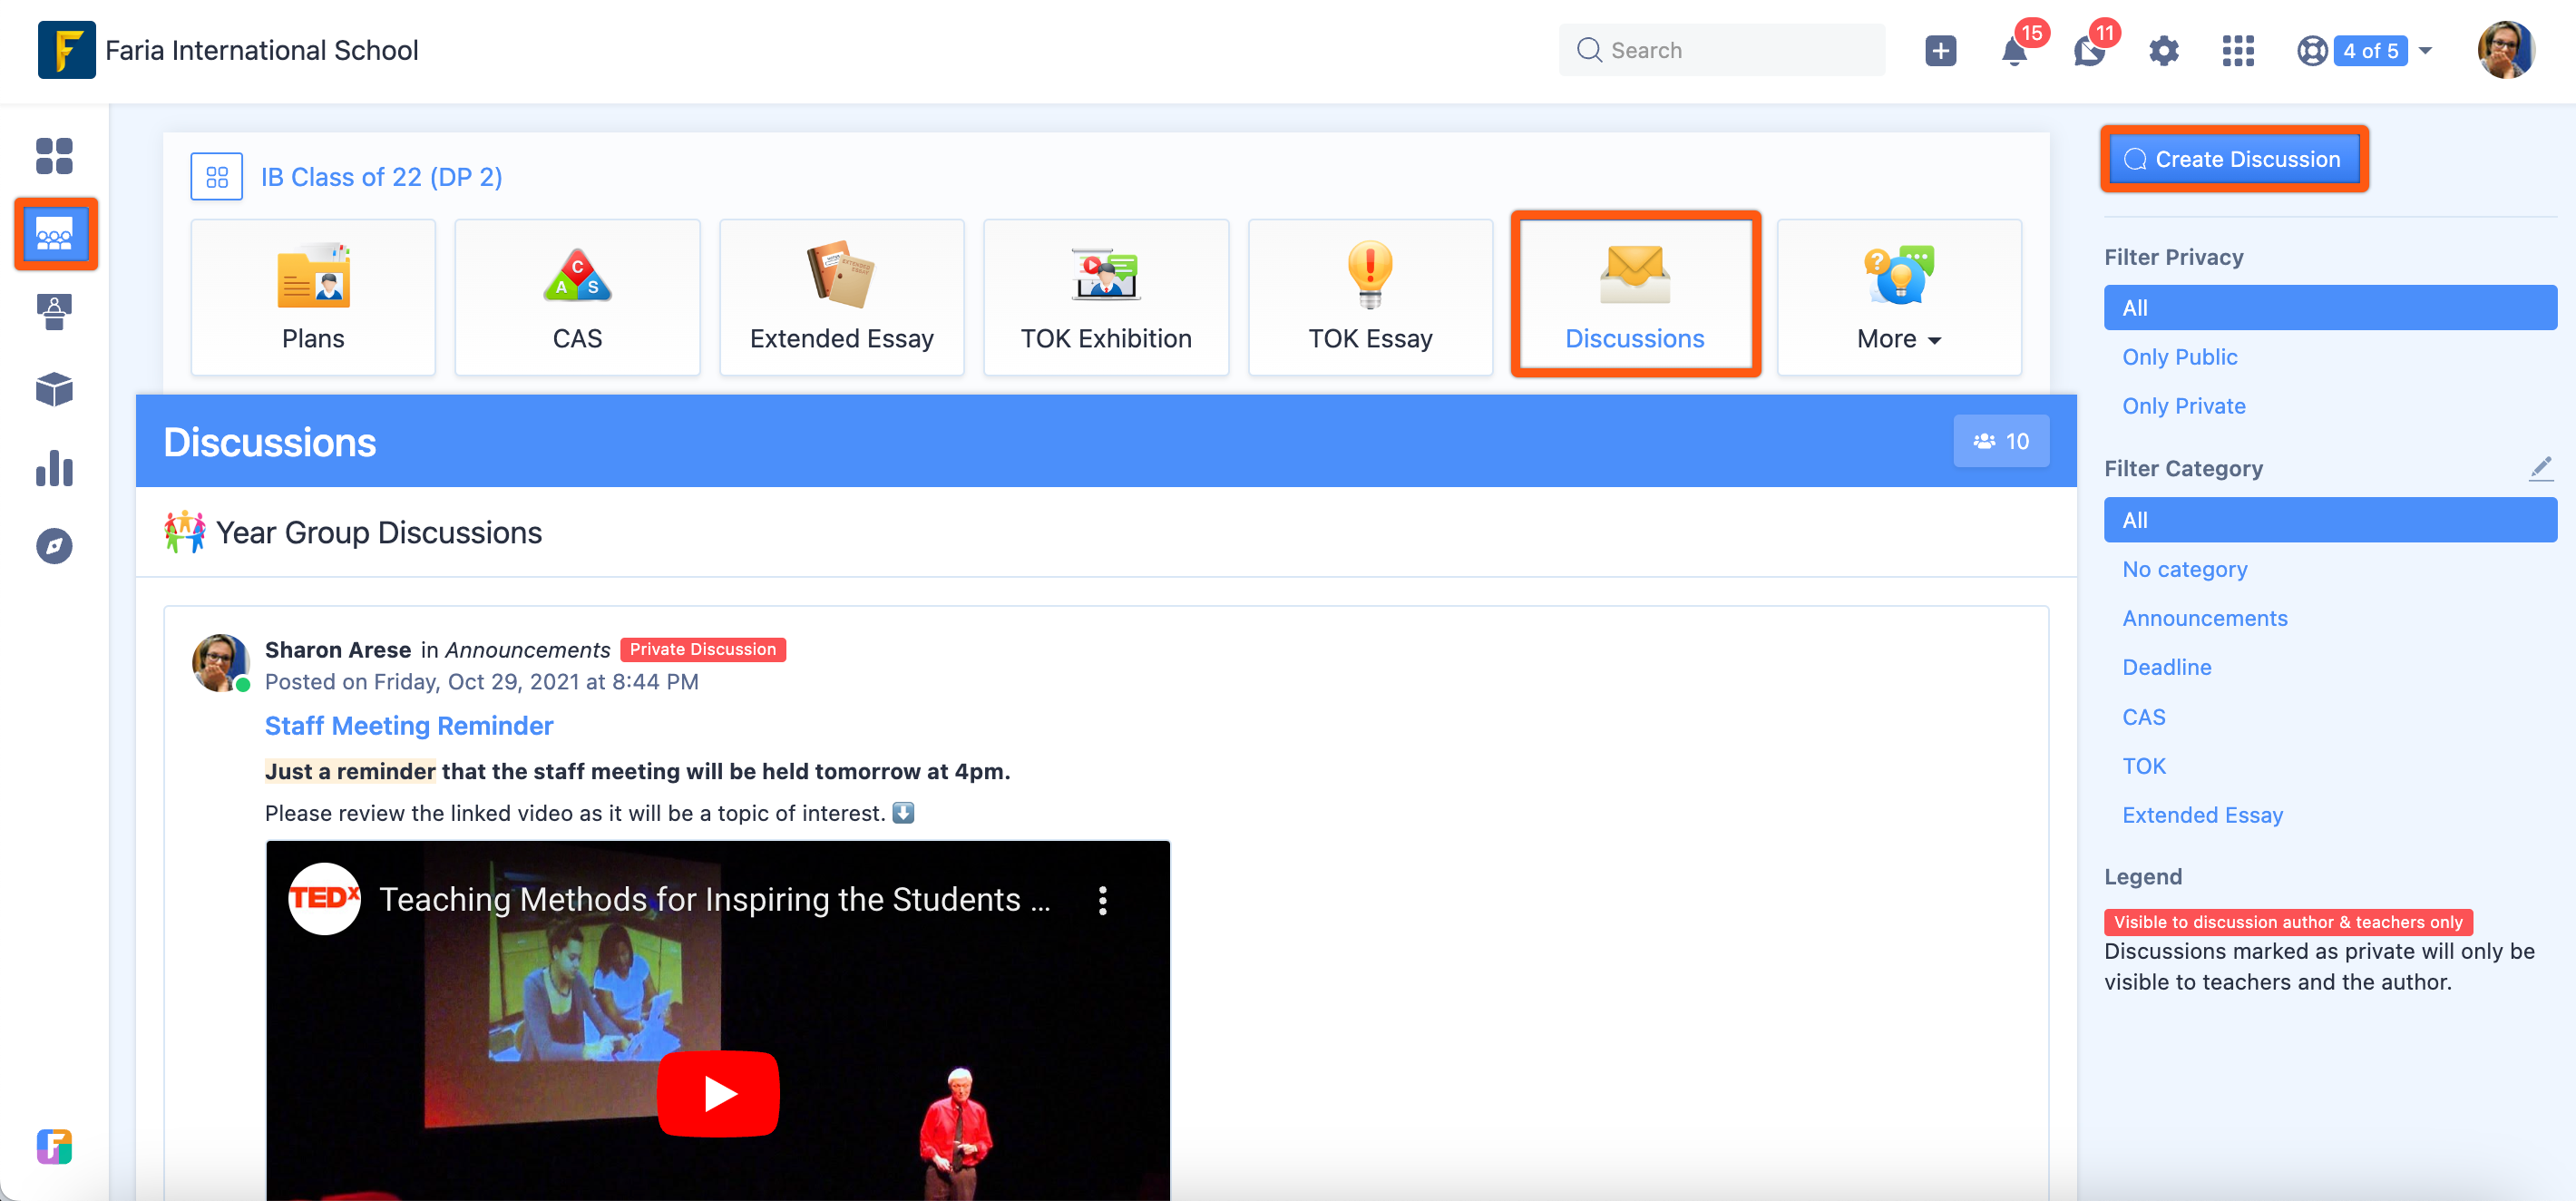Open the Plans tab
Screen dimensions: 2576x1201
coord(313,298)
